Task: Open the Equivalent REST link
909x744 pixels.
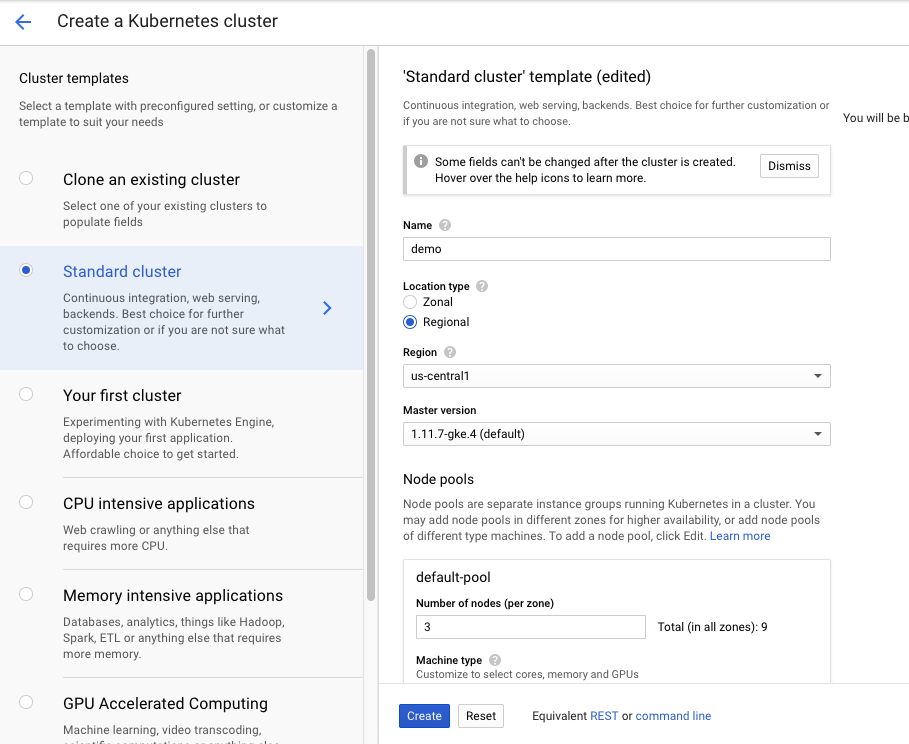Action: pos(604,716)
